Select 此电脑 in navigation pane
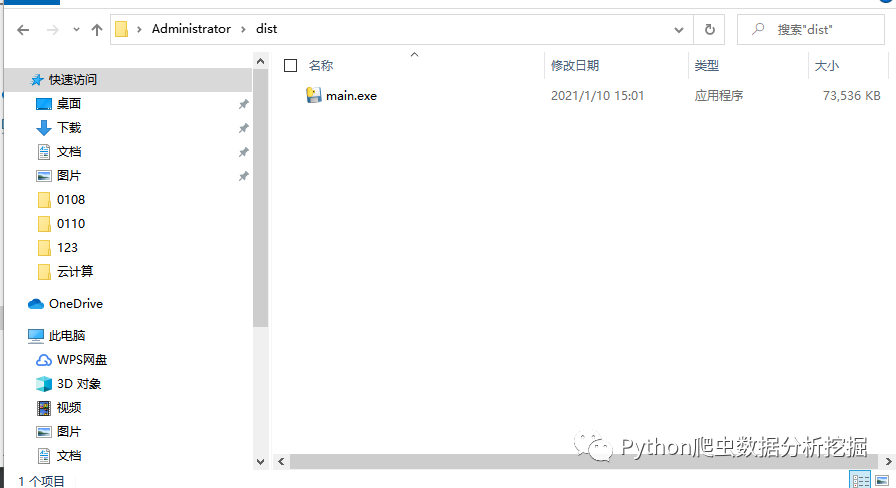The height and width of the screenshot is (488, 896). click(67, 335)
